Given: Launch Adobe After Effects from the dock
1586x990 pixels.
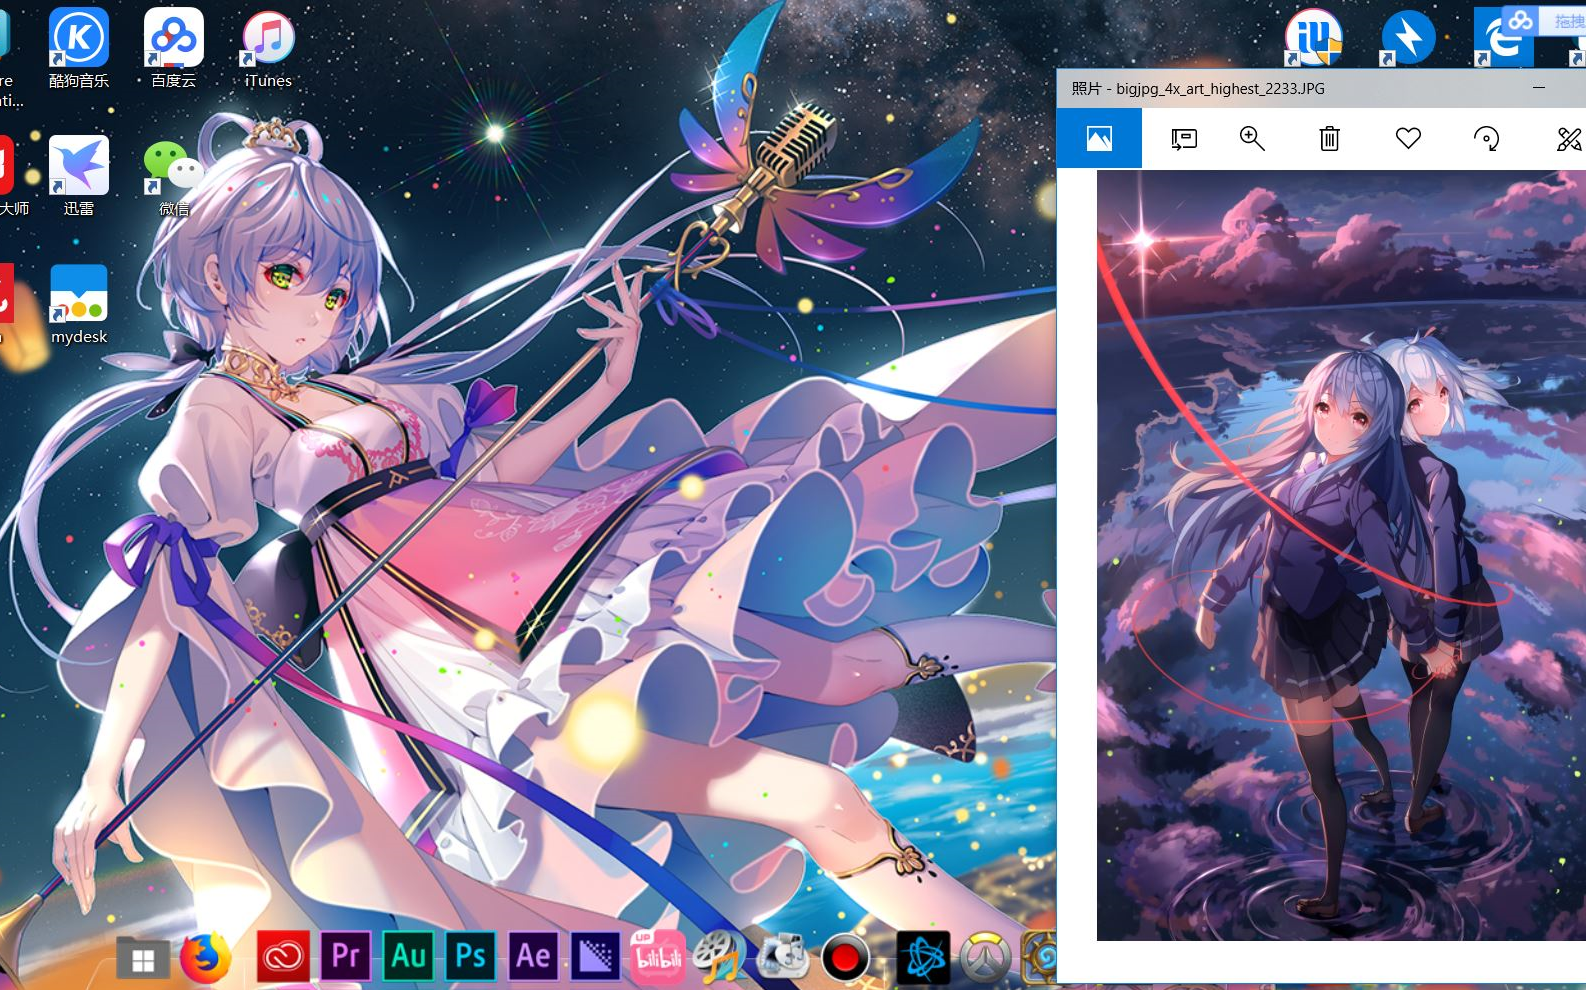Looking at the screenshot, I should (533, 957).
